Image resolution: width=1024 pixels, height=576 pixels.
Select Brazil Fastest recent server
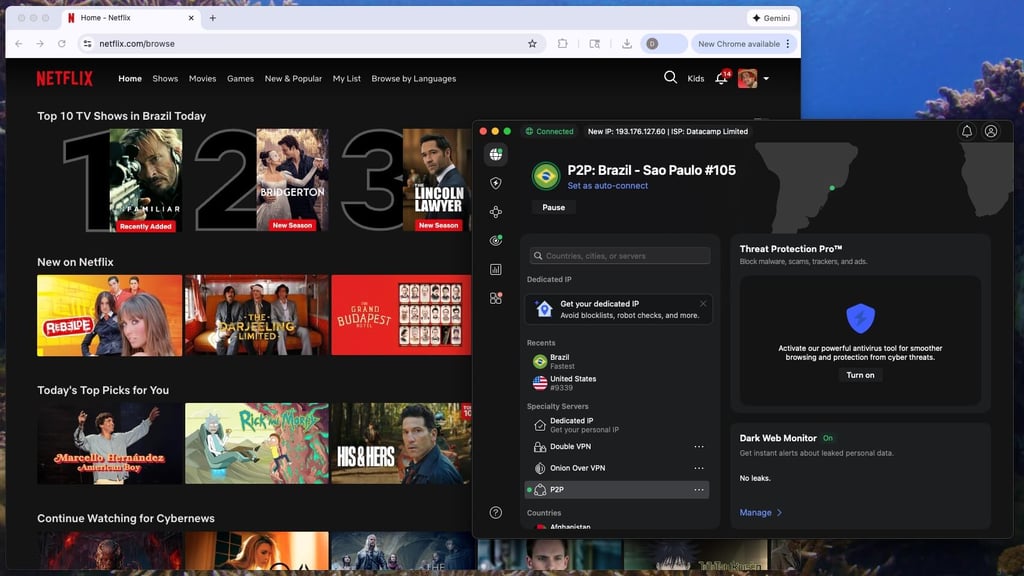[616, 361]
